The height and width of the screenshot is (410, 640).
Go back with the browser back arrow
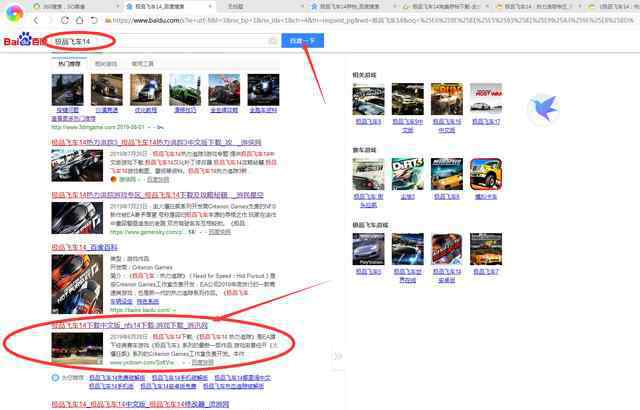36,20
